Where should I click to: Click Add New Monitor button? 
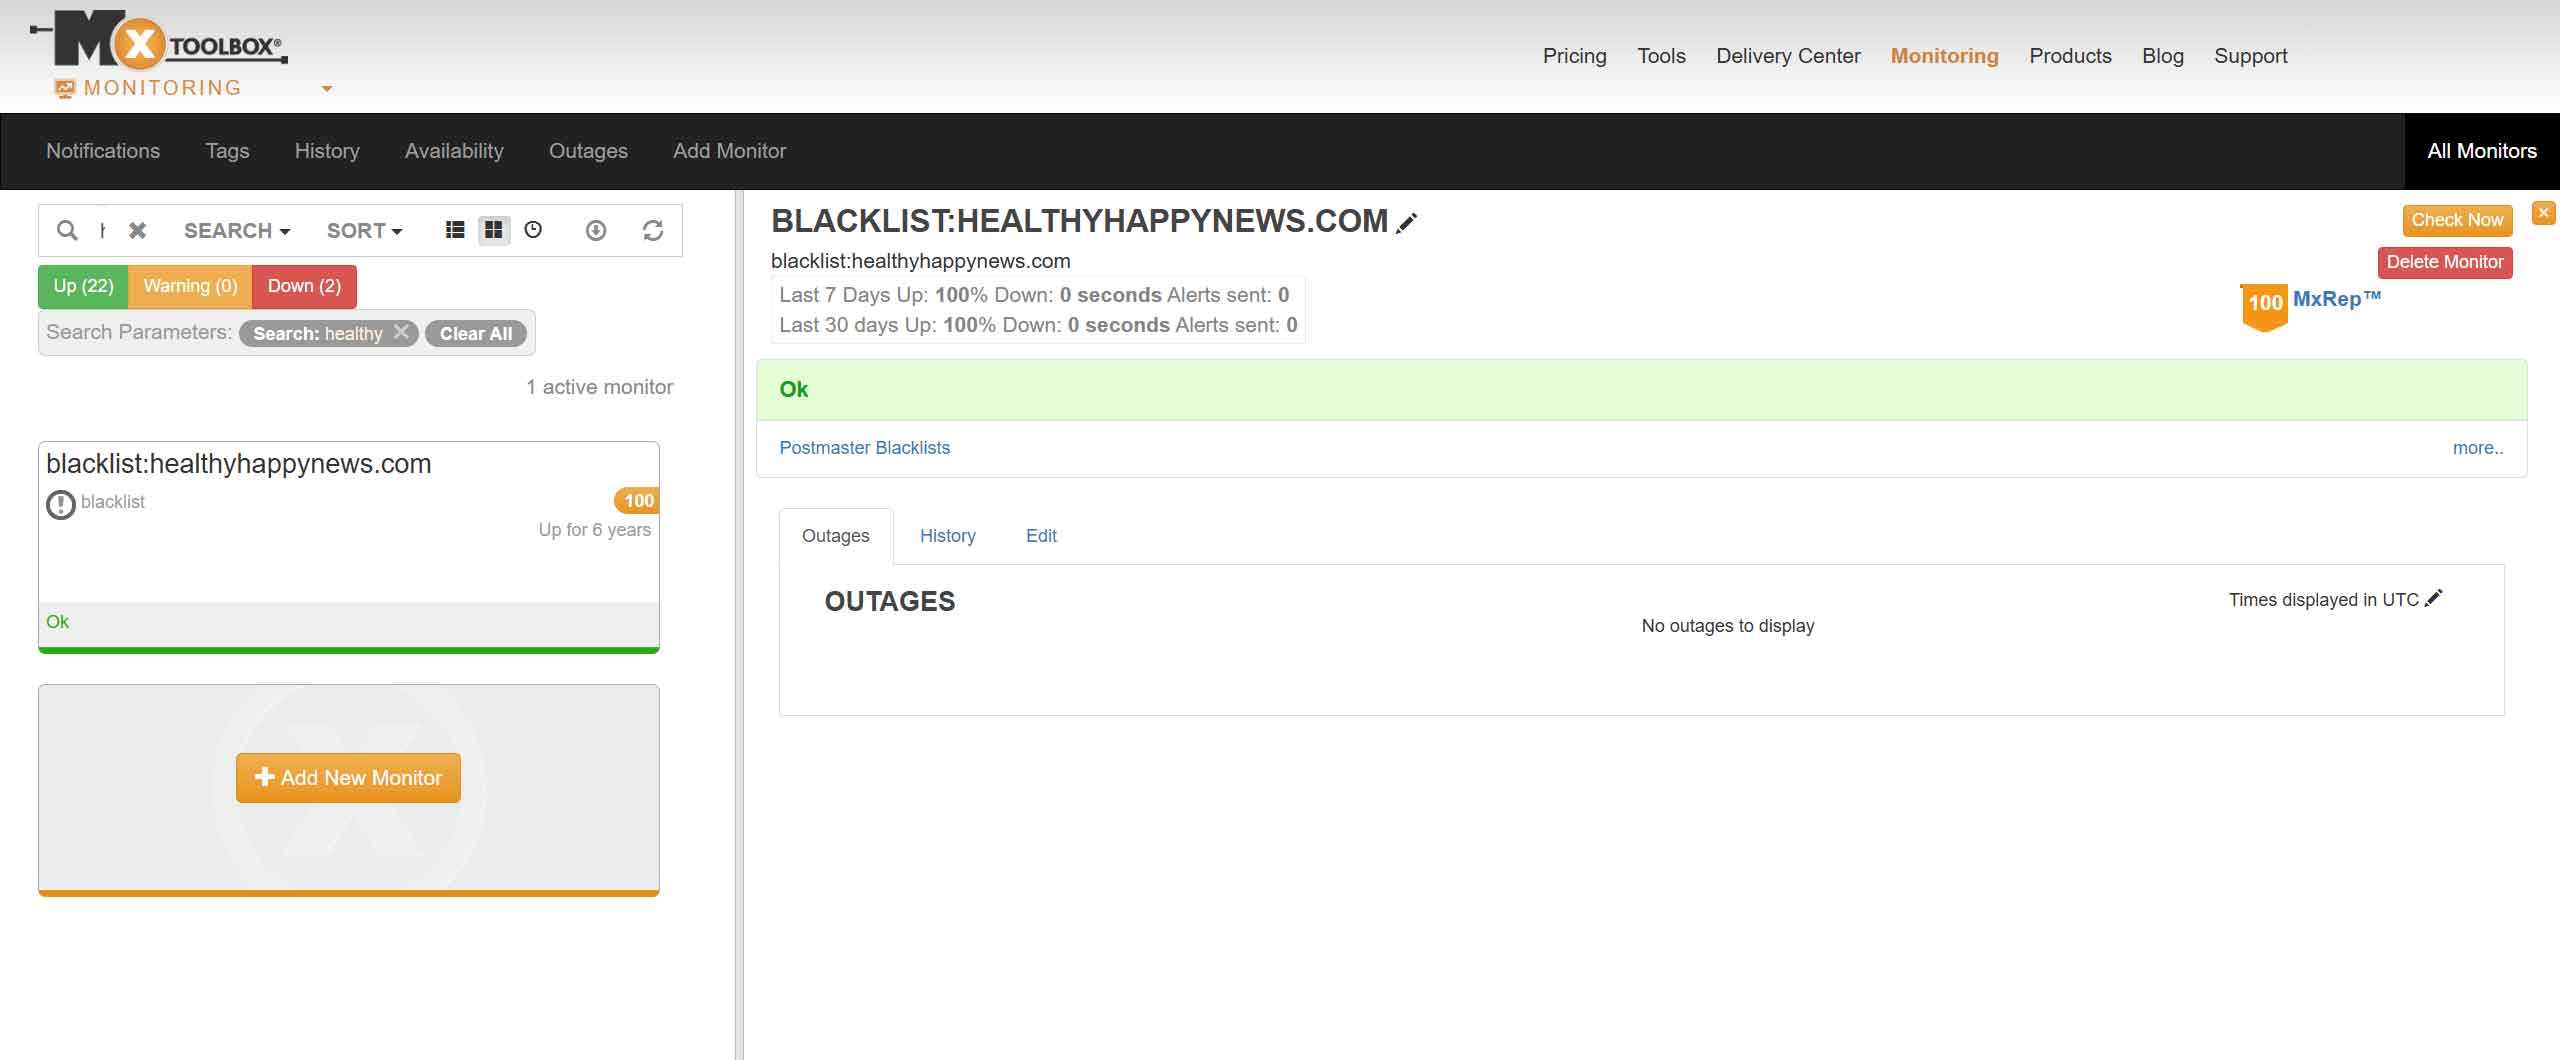(x=348, y=778)
